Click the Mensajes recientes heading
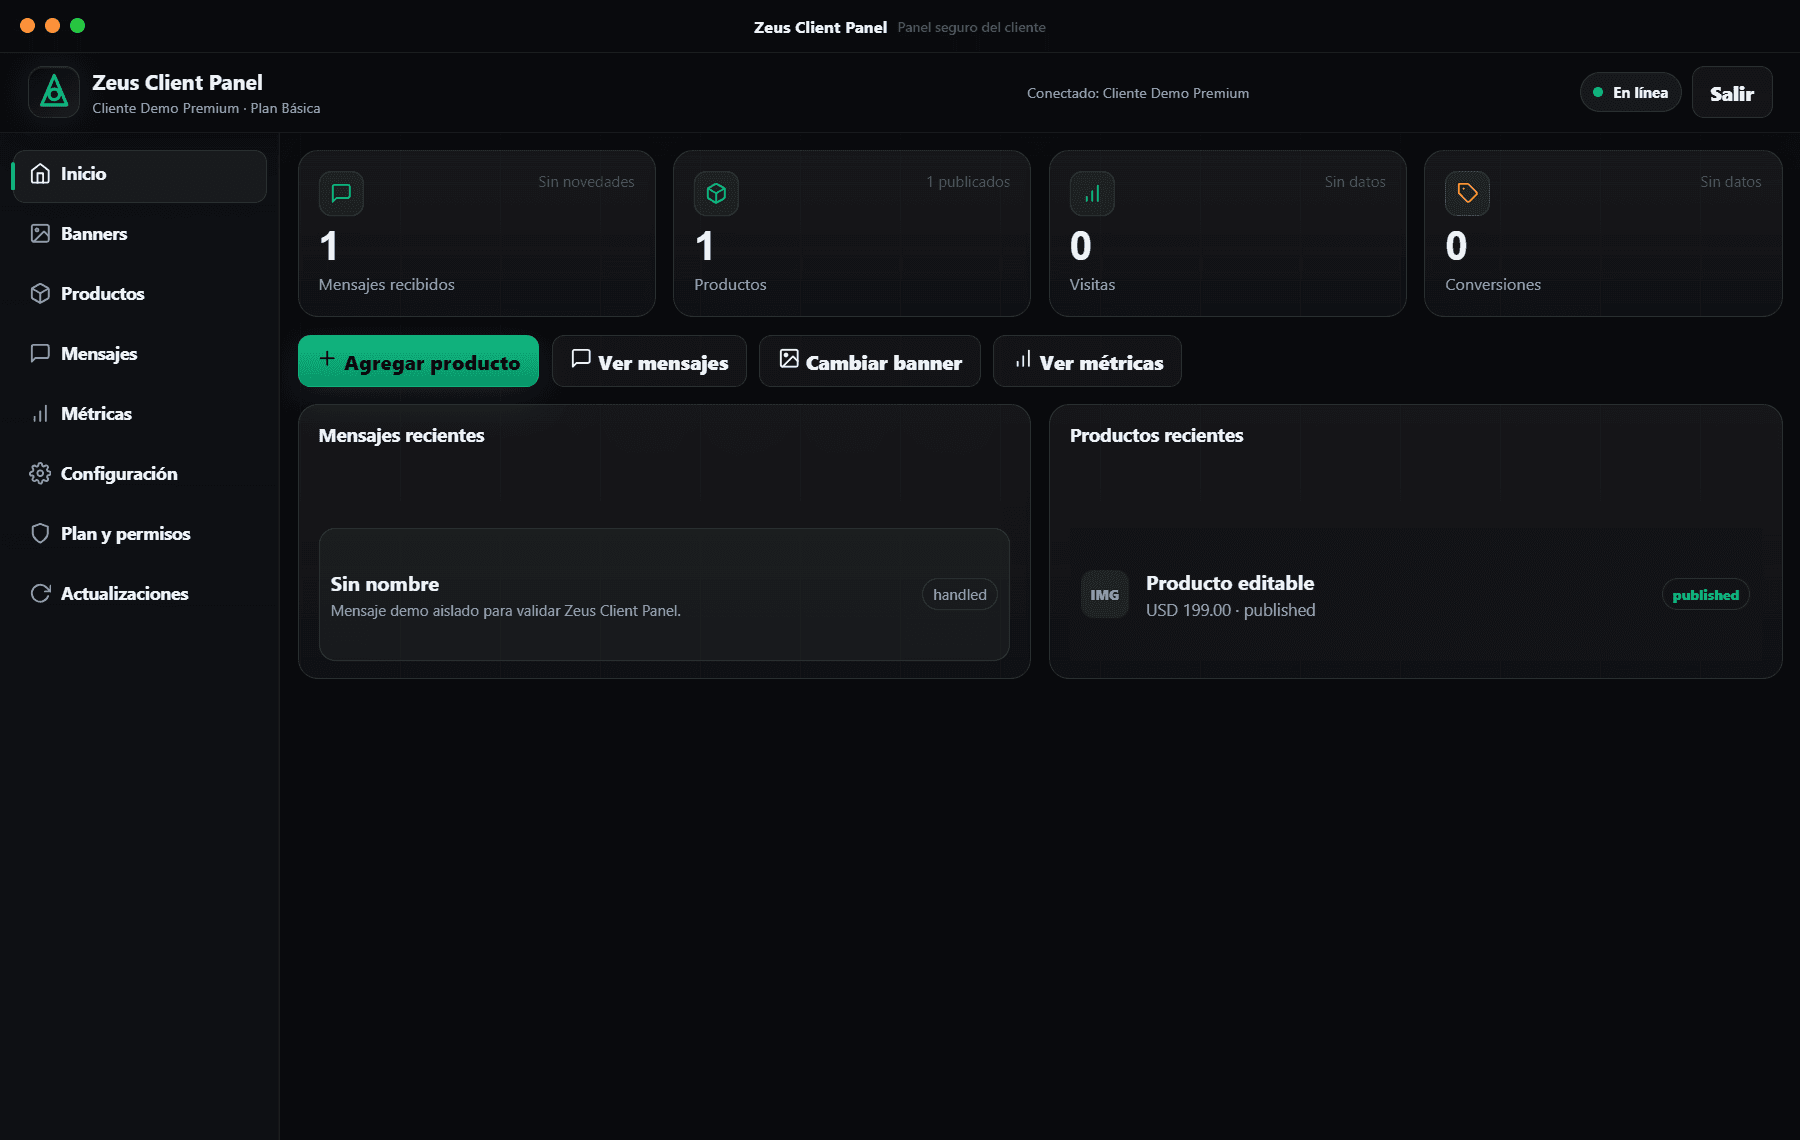 pyautogui.click(x=402, y=436)
